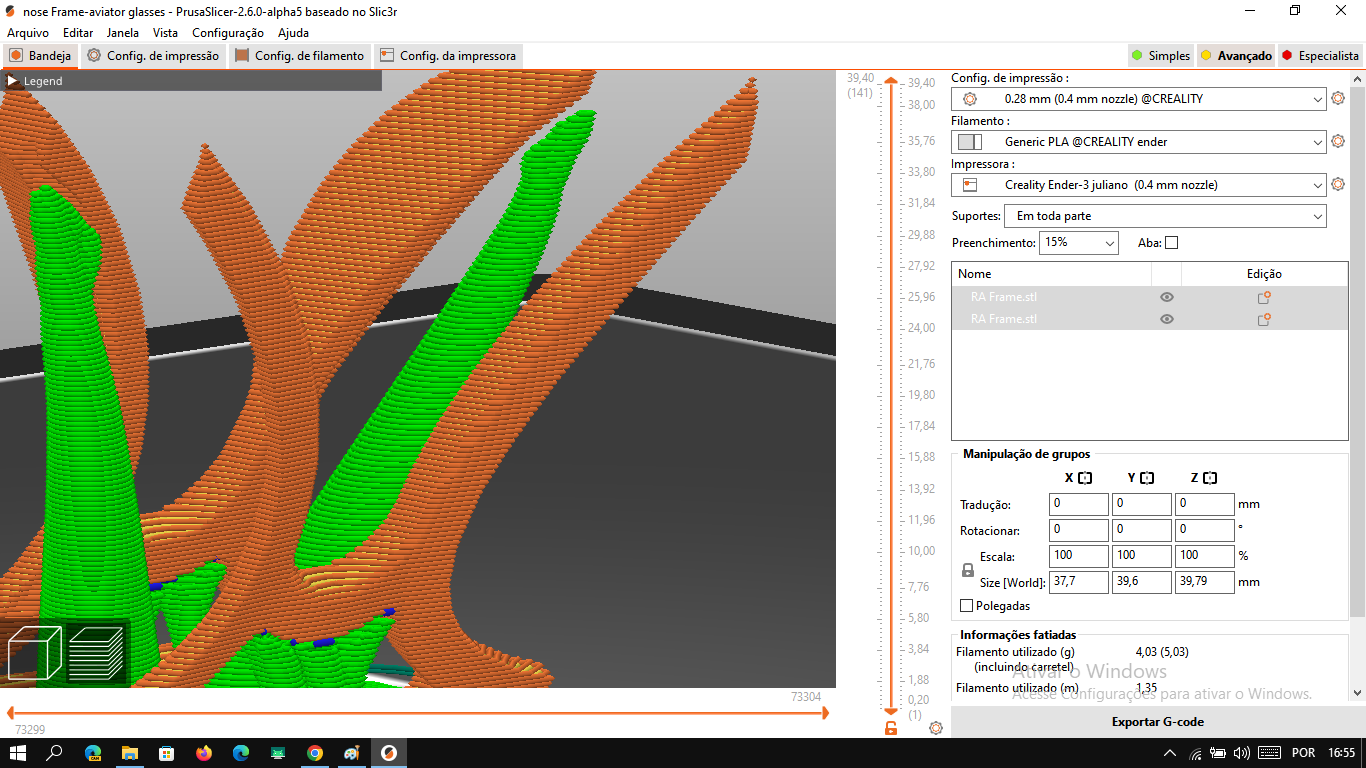Open the Configuração menu

tap(228, 33)
